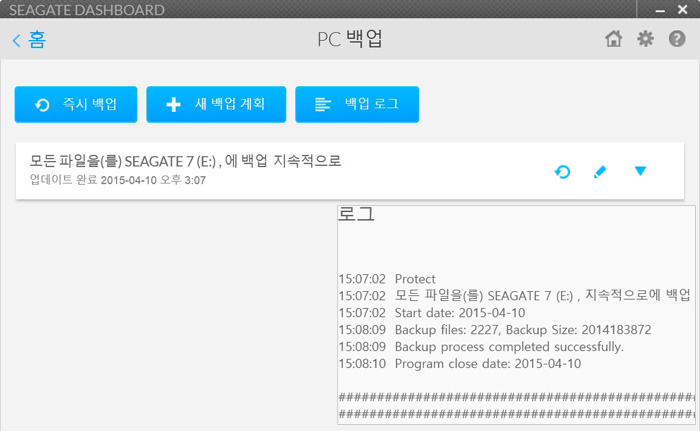The height and width of the screenshot is (431, 700).
Task: Select log line Backup files: 2227
Action: point(495,330)
